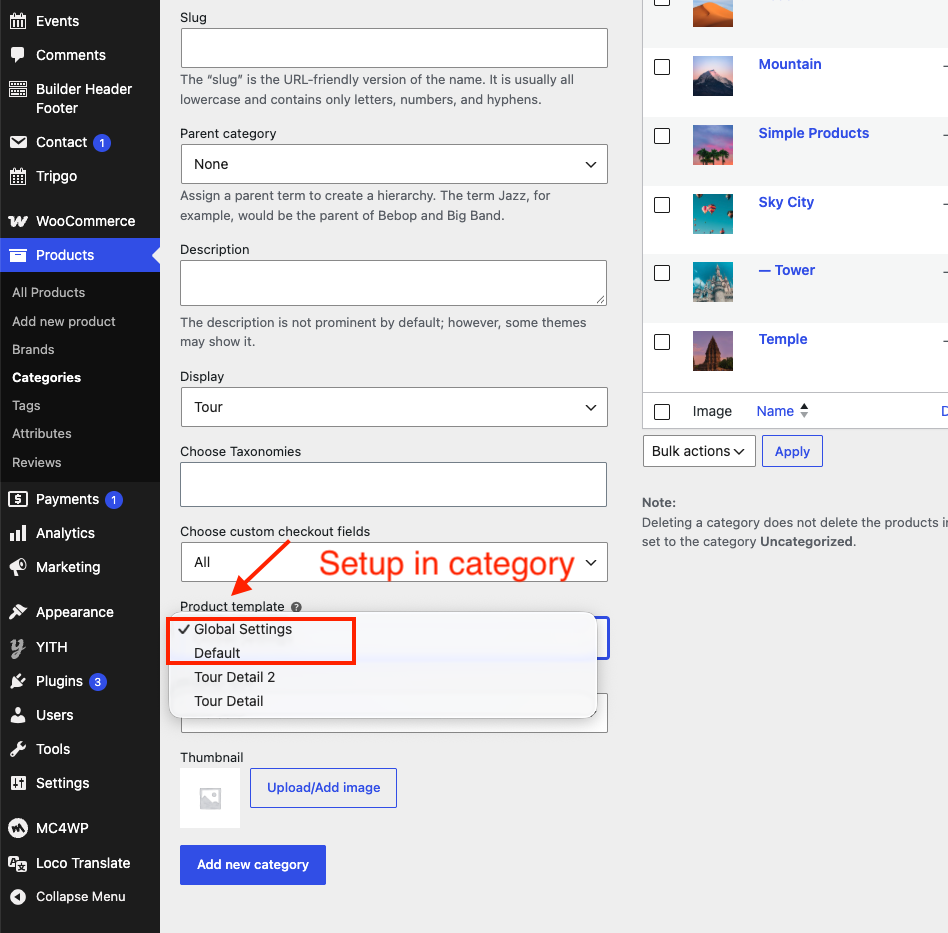The height and width of the screenshot is (933, 948).
Task: Select Global Settings template option
Action: pos(383,629)
